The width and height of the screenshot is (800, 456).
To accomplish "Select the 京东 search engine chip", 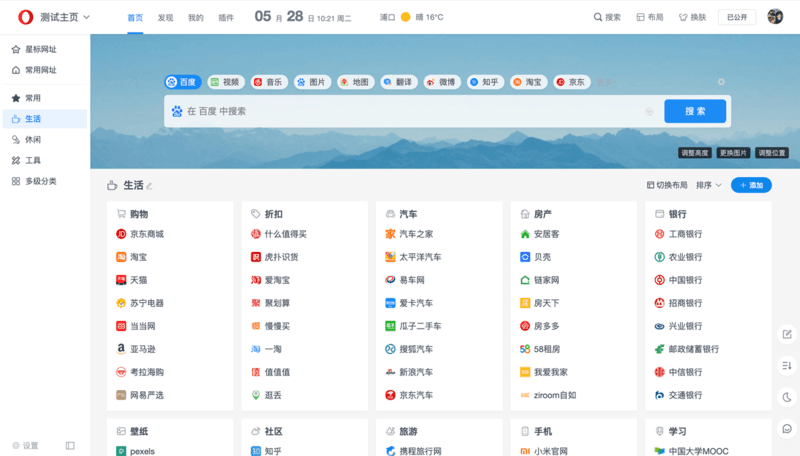I will point(572,82).
